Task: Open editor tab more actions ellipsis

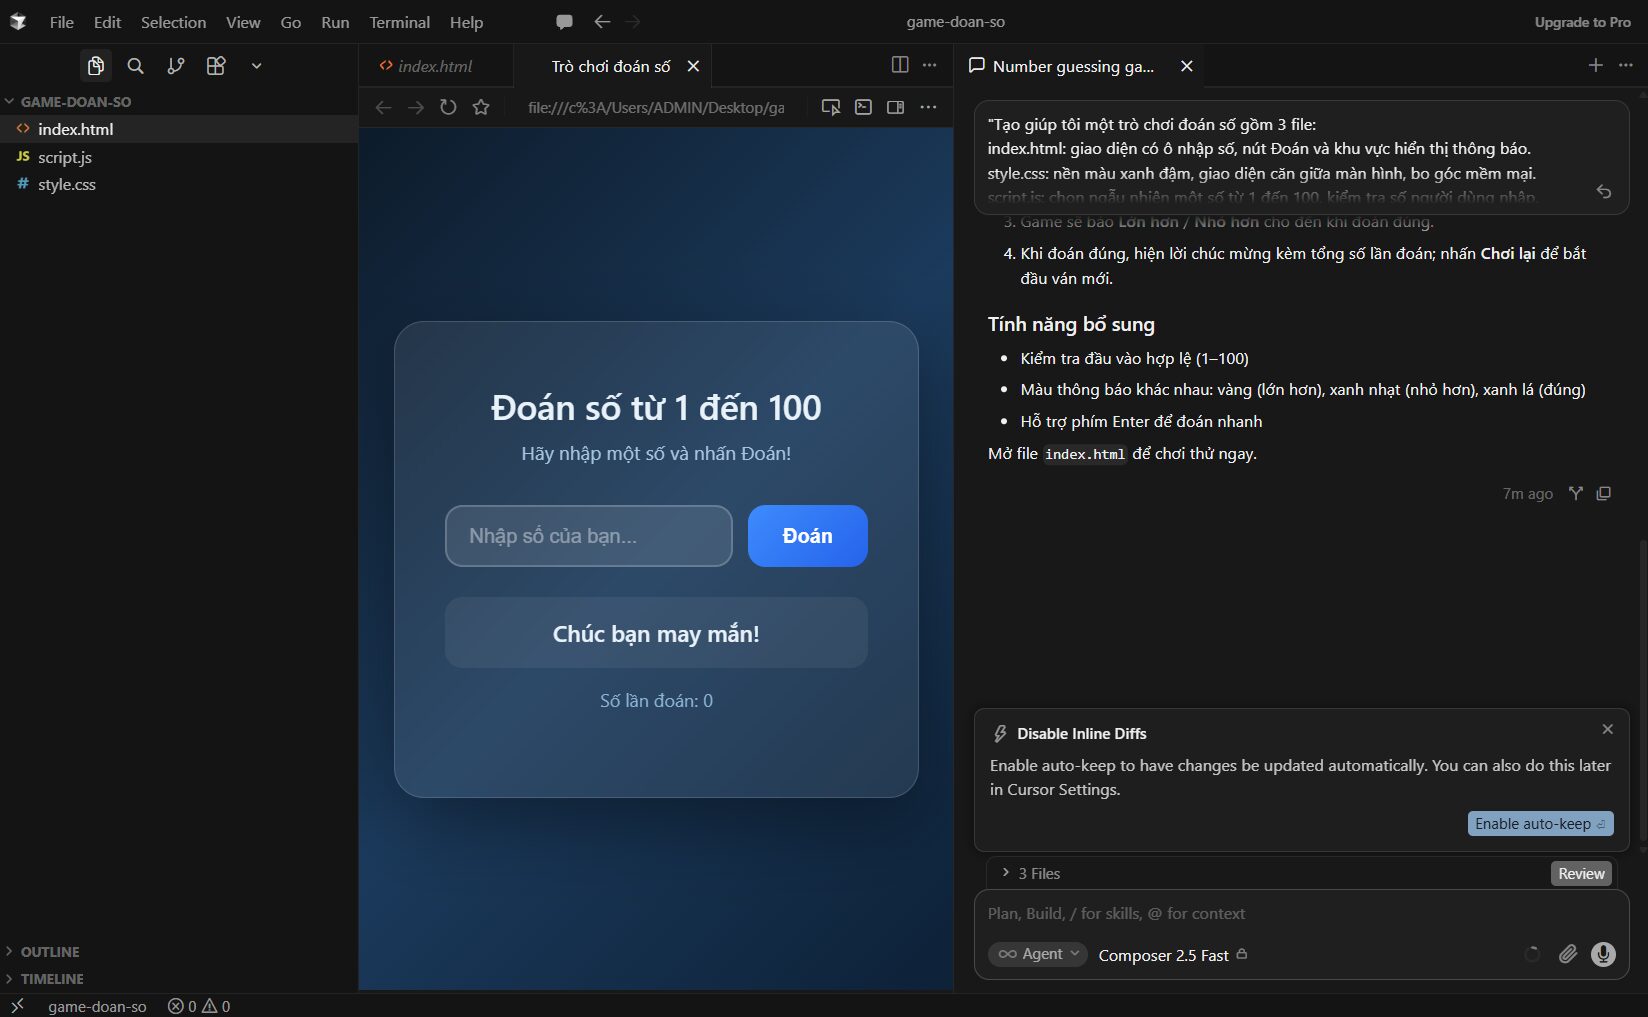Action: point(930,65)
